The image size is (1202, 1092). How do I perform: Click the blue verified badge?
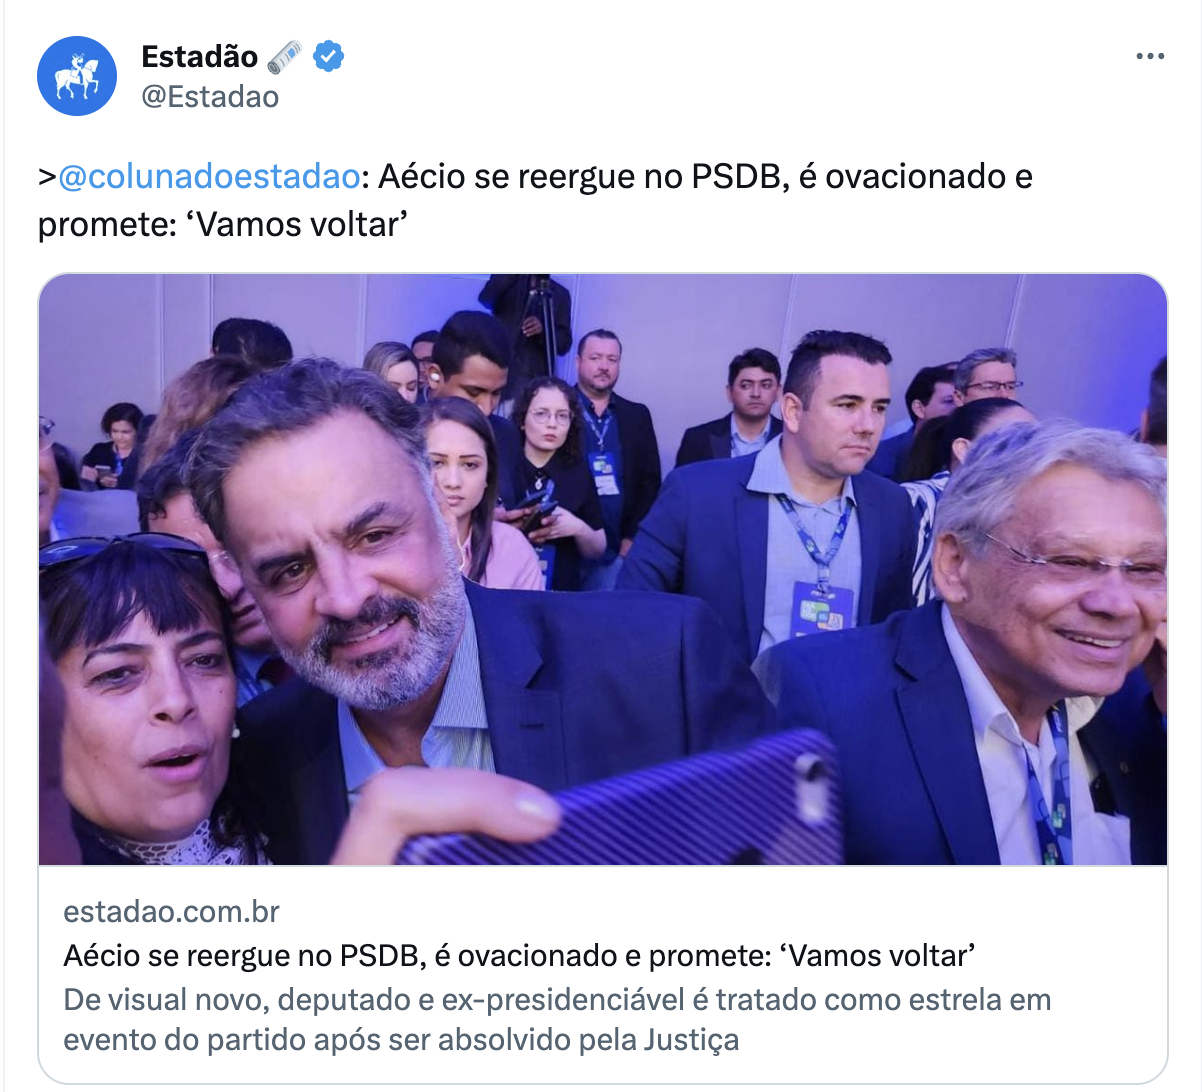coord(329,57)
